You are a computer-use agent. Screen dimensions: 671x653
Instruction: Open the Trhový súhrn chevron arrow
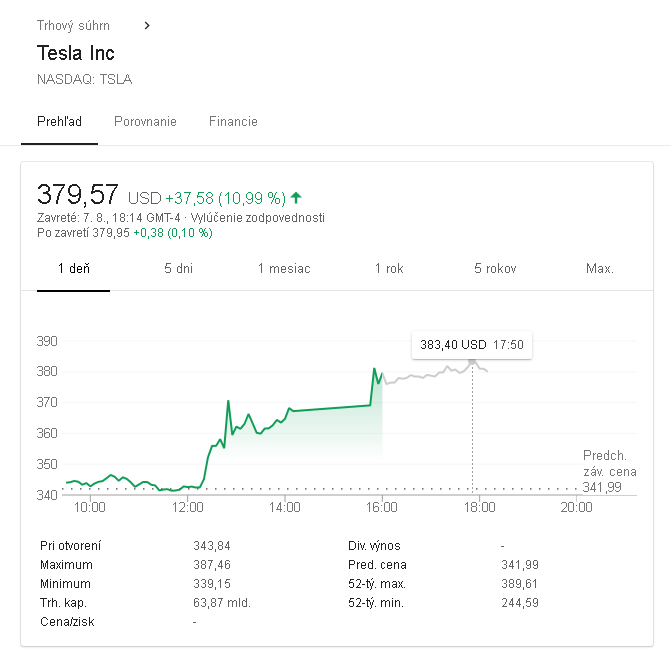[x=147, y=26]
